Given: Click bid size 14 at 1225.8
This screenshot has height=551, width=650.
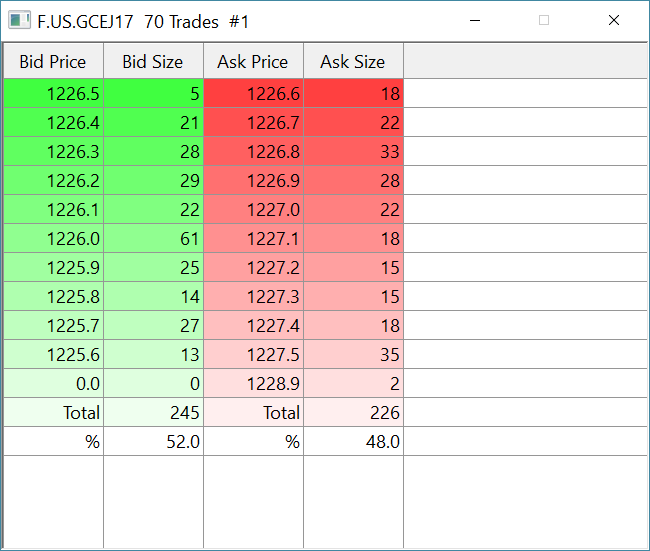Looking at the screenshot, I should point(153,296).
